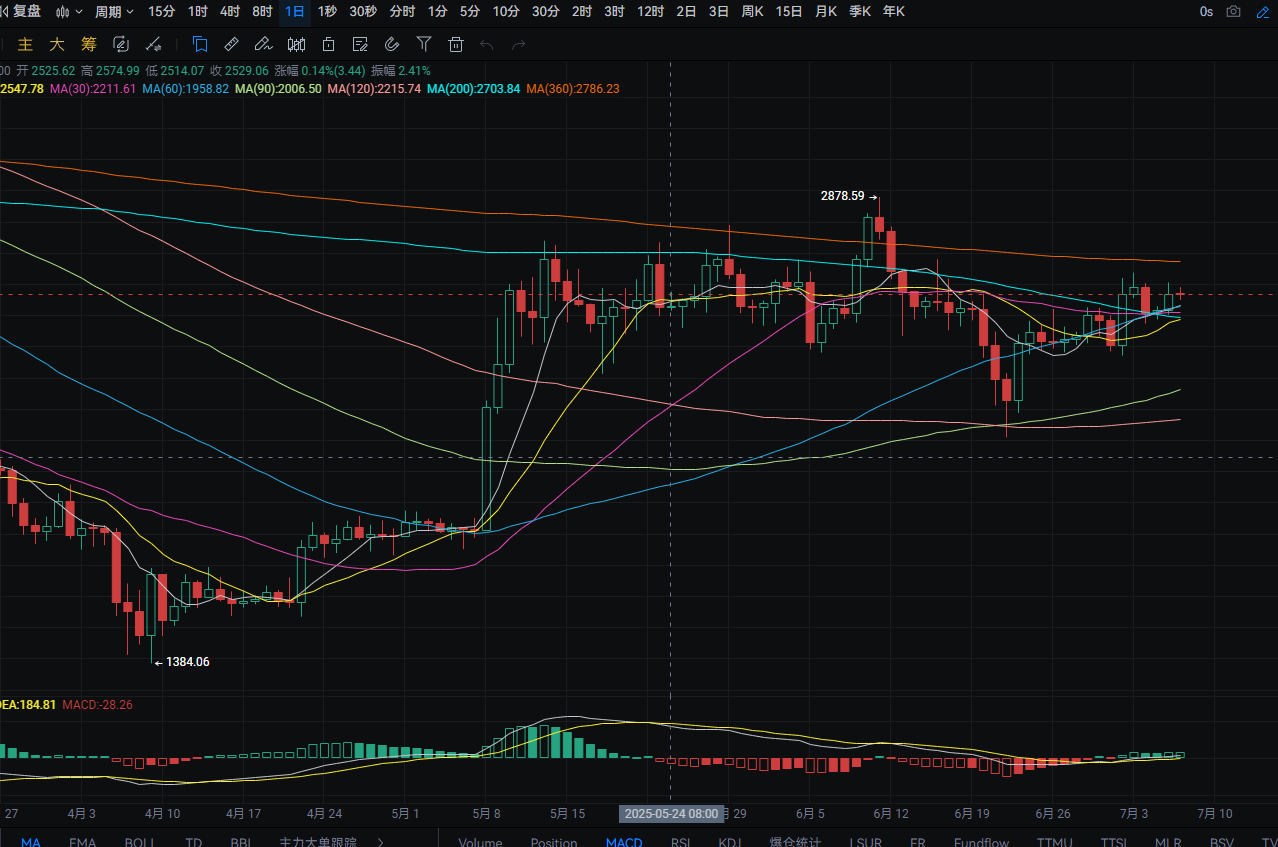Toggle the 主 main-force indicator
The image size is (1278, 847).
[26, 44]
